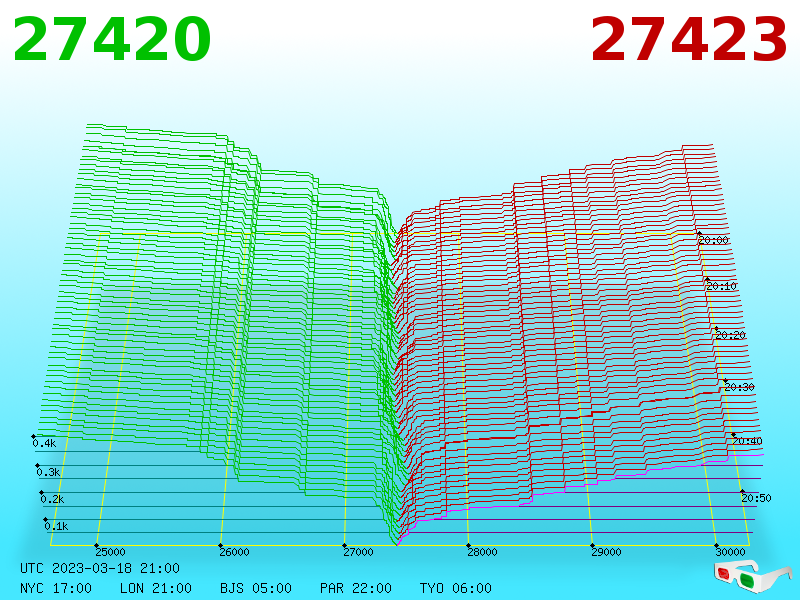Click the BJS 05:00 time
Viewport: 800px width, 600px height.
(256, 588)
